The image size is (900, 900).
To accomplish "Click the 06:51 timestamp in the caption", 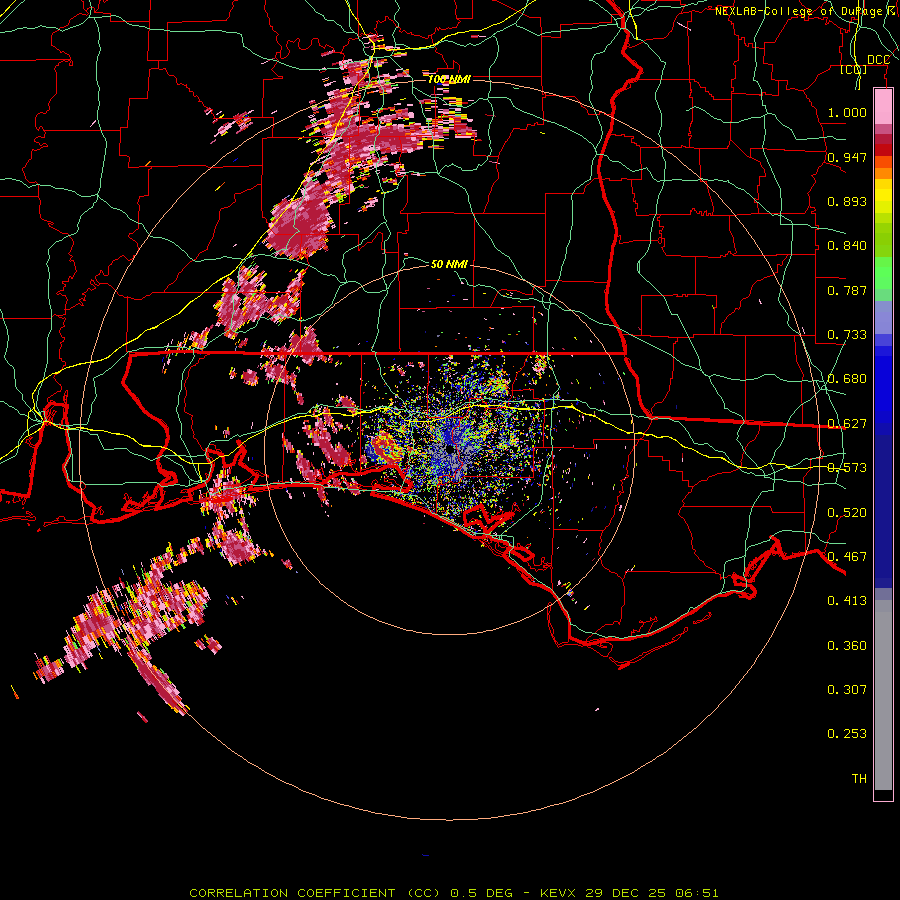I will pos(697,893).
